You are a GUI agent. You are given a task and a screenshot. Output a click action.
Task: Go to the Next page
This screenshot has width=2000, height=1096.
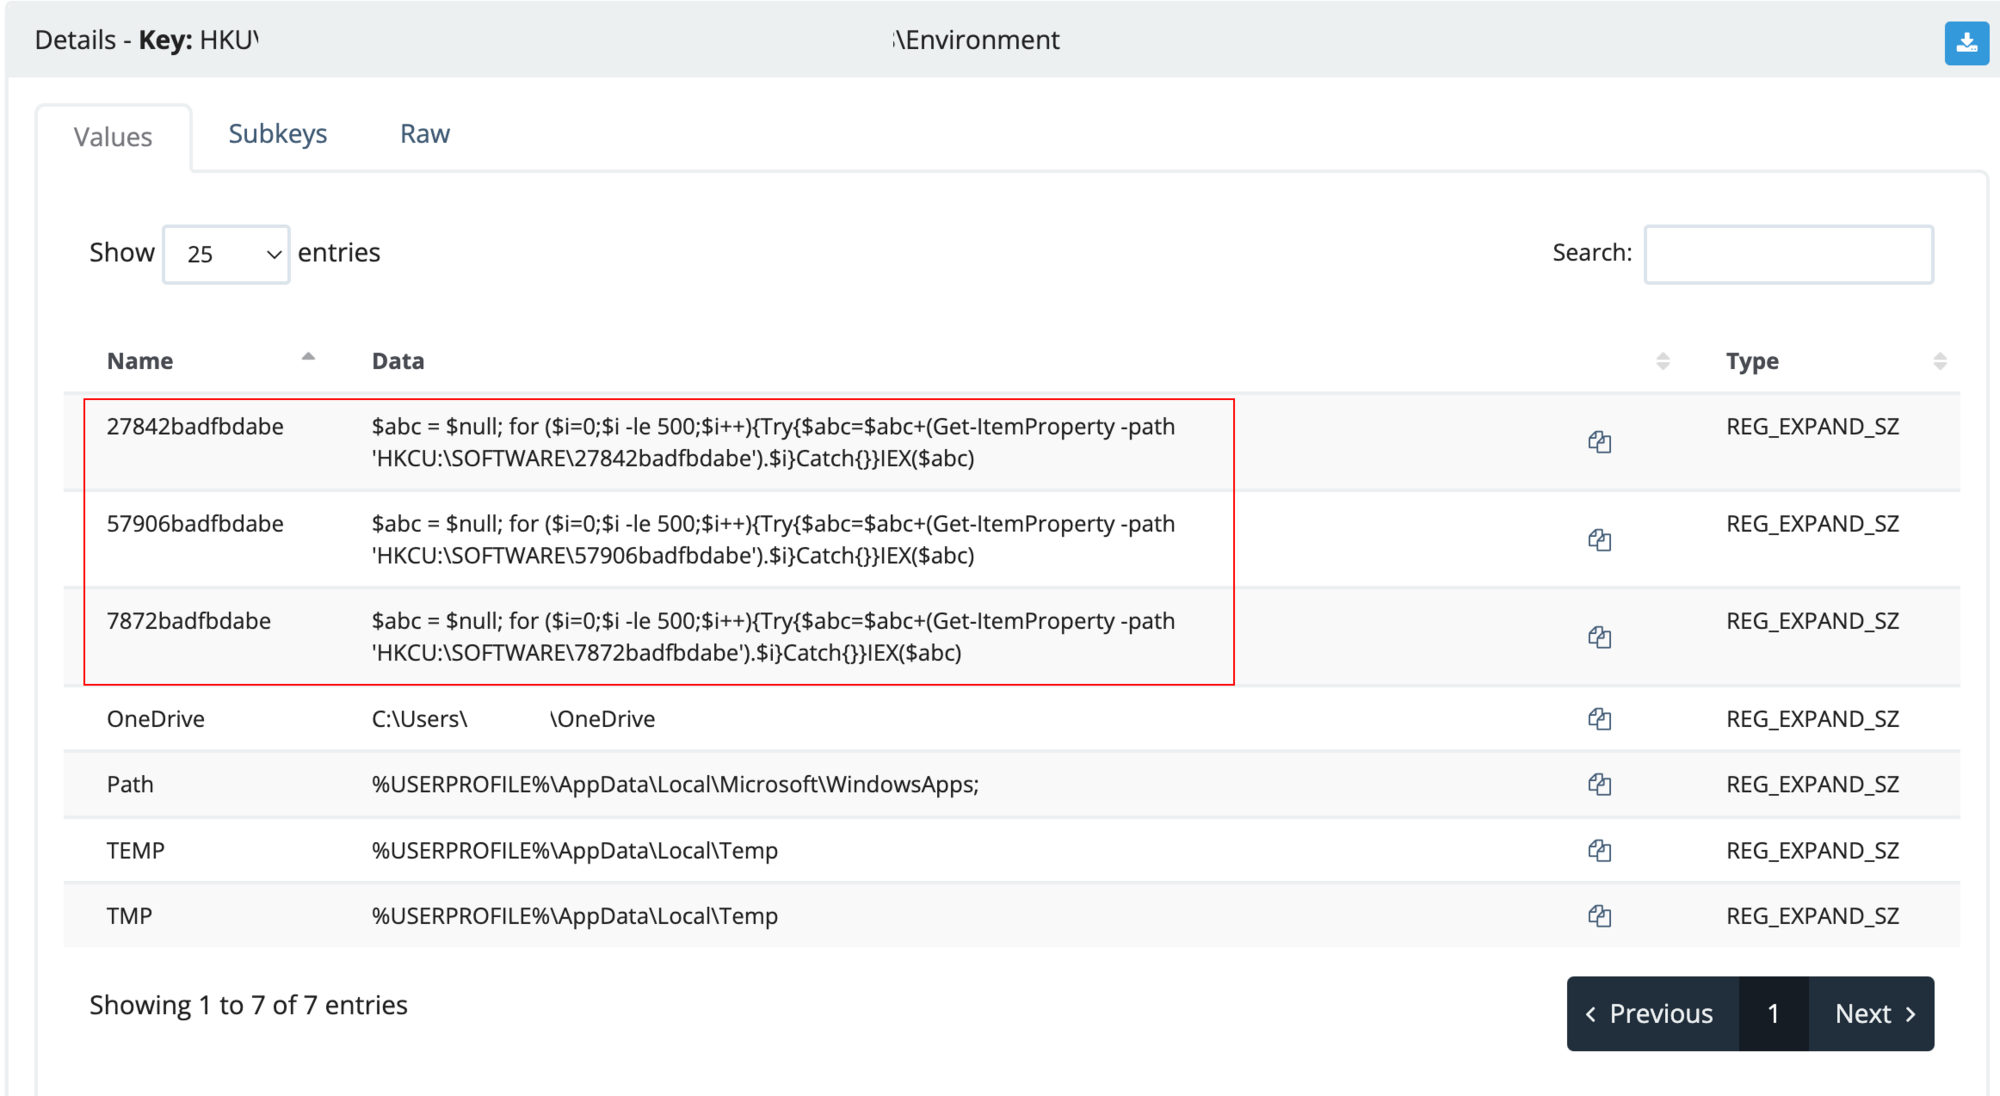(1871, 1014)
